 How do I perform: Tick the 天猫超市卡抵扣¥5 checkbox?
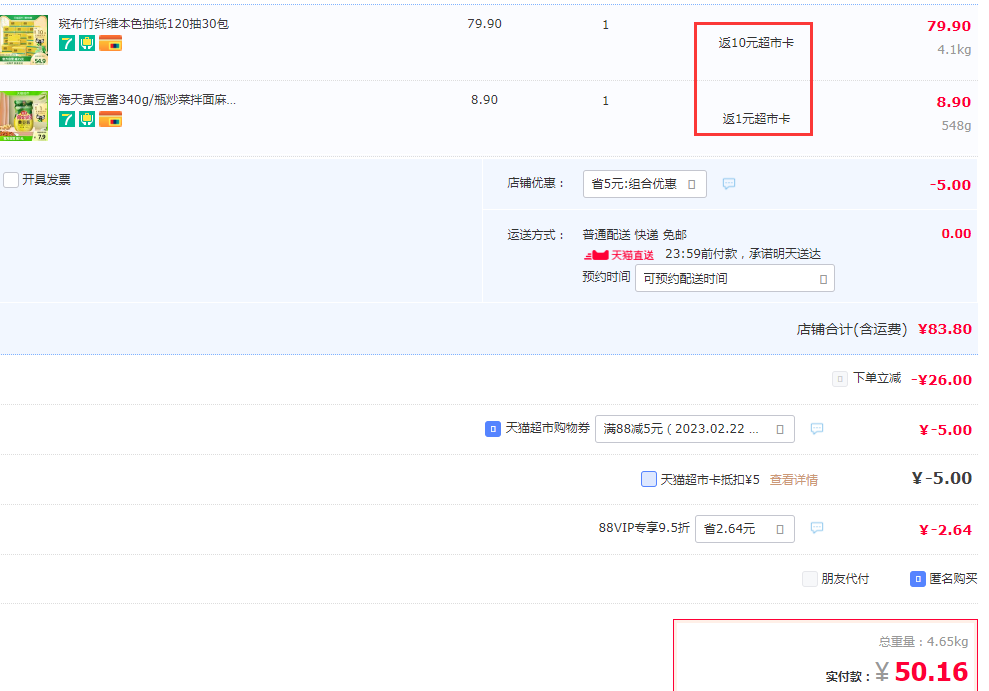pyautogui.click(x=648, y=479)
